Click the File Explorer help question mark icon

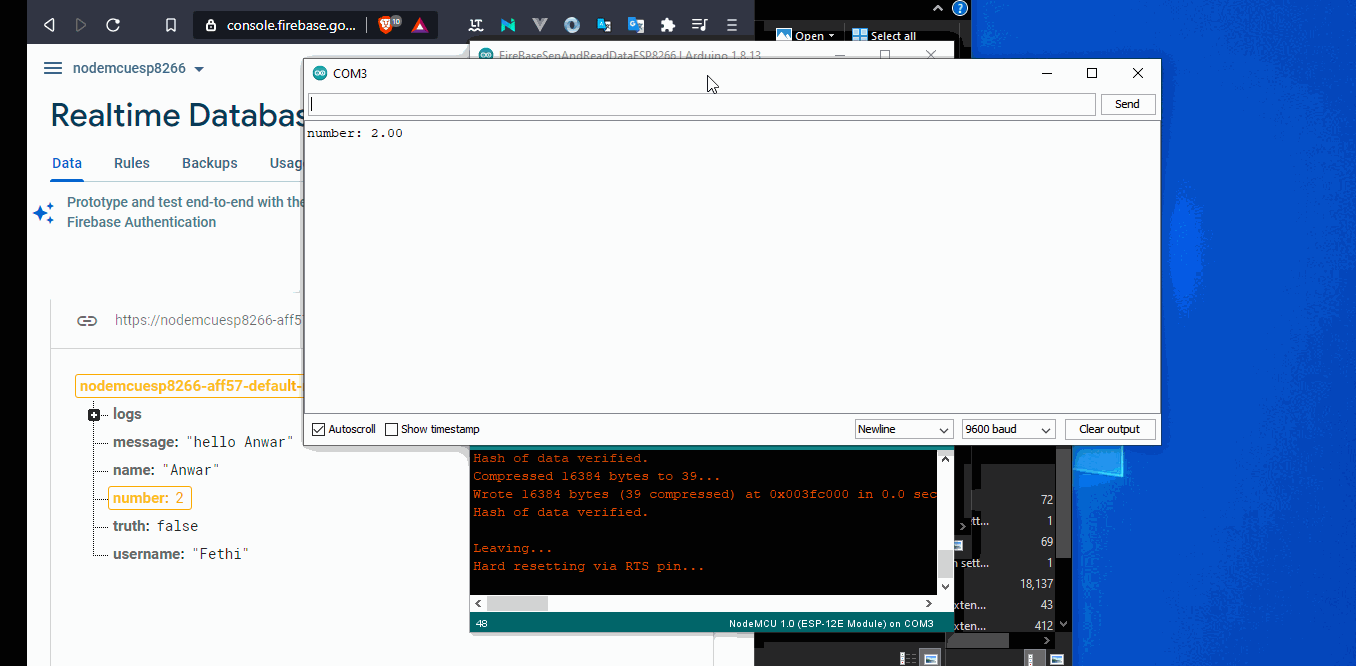point(960,8)
